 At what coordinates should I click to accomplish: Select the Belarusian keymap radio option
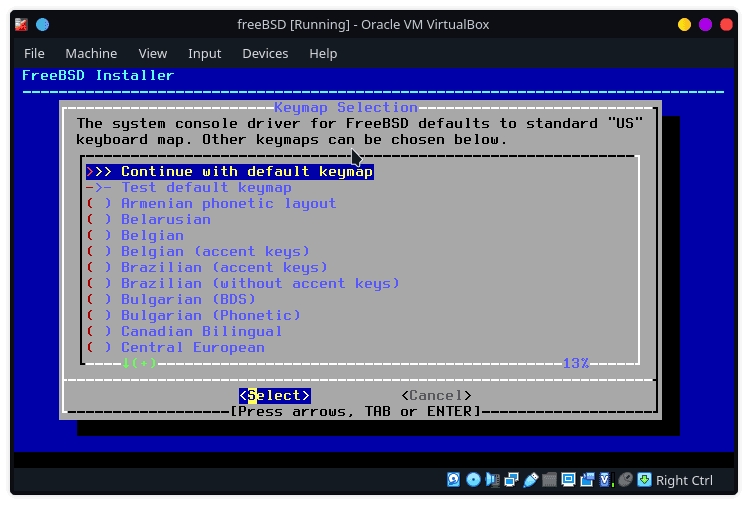(x=148, y=219)
